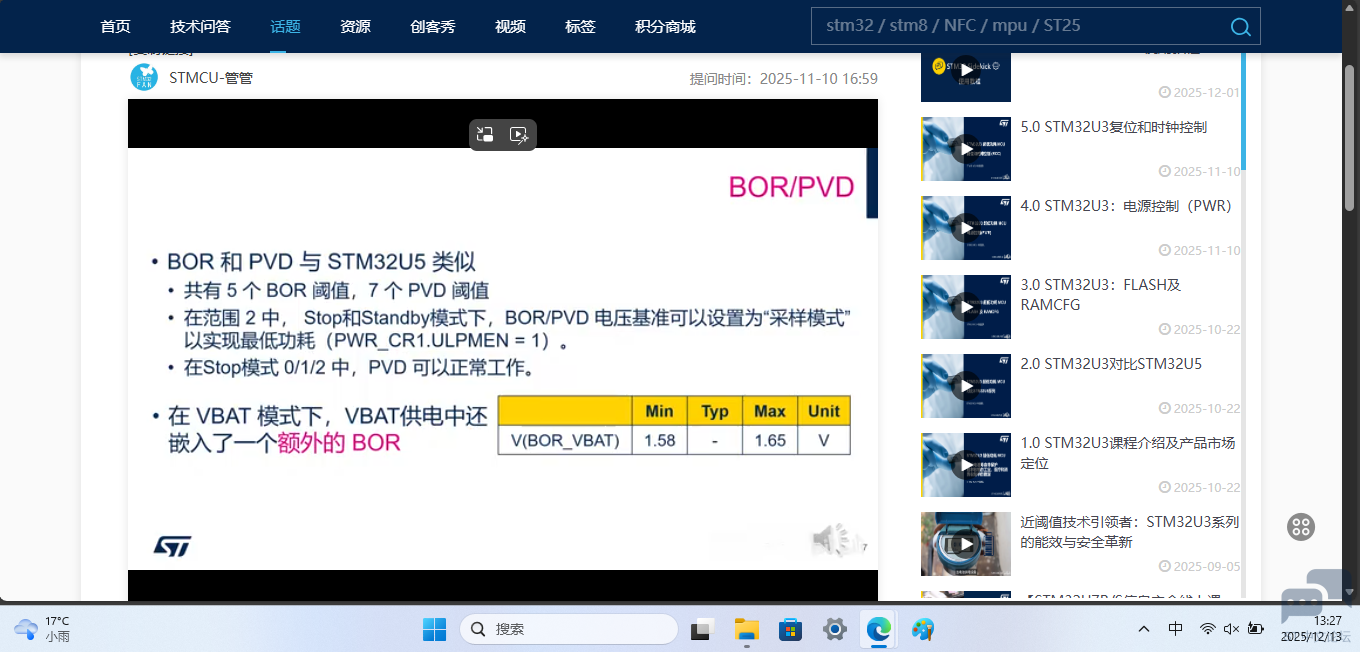Open the 视频 nav item
Image resolution: width=1360 pixels, height=652 pixels.
tap(510, 27)
